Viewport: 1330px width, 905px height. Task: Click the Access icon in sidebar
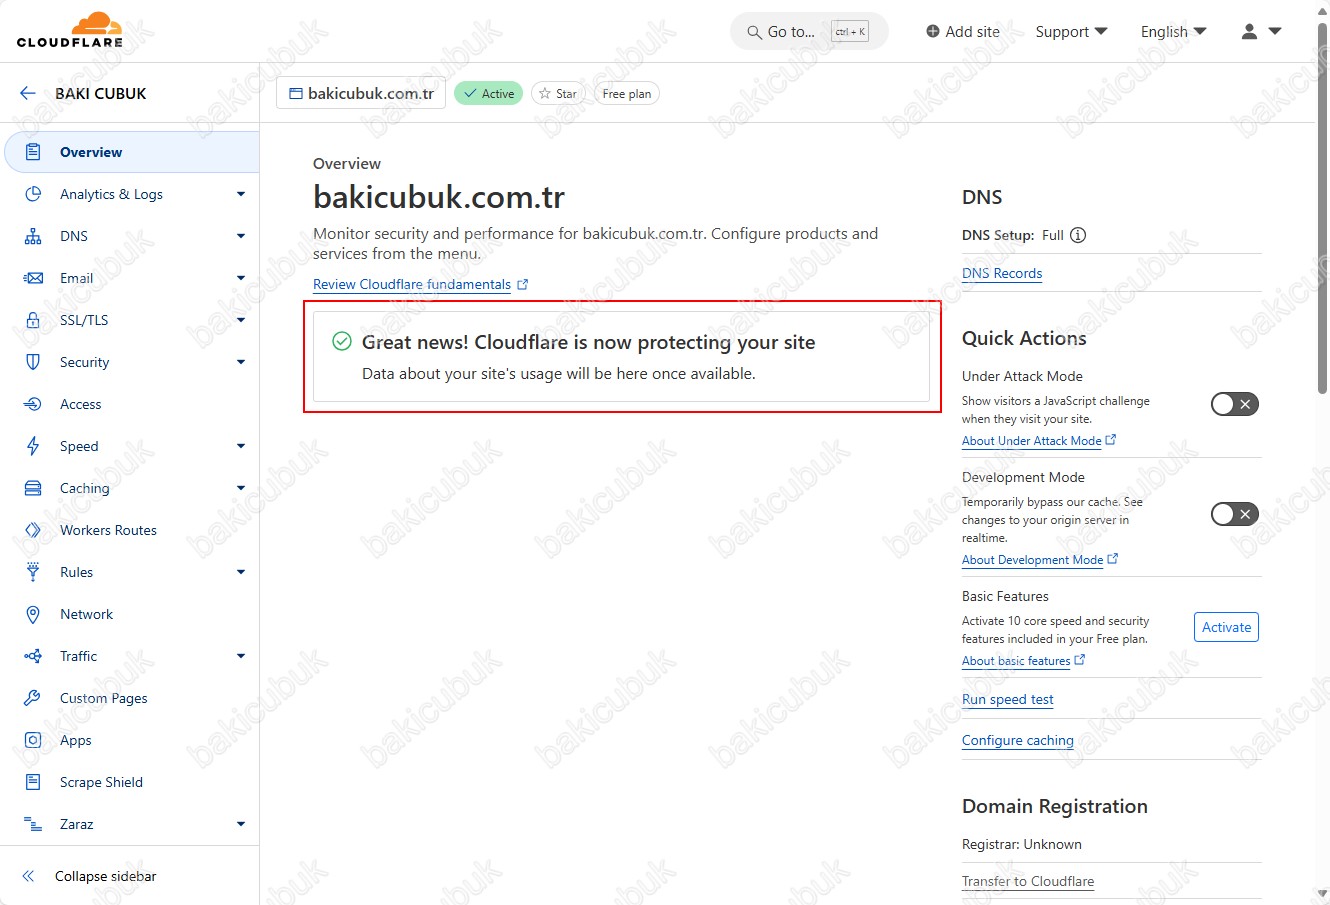point(33,404)
